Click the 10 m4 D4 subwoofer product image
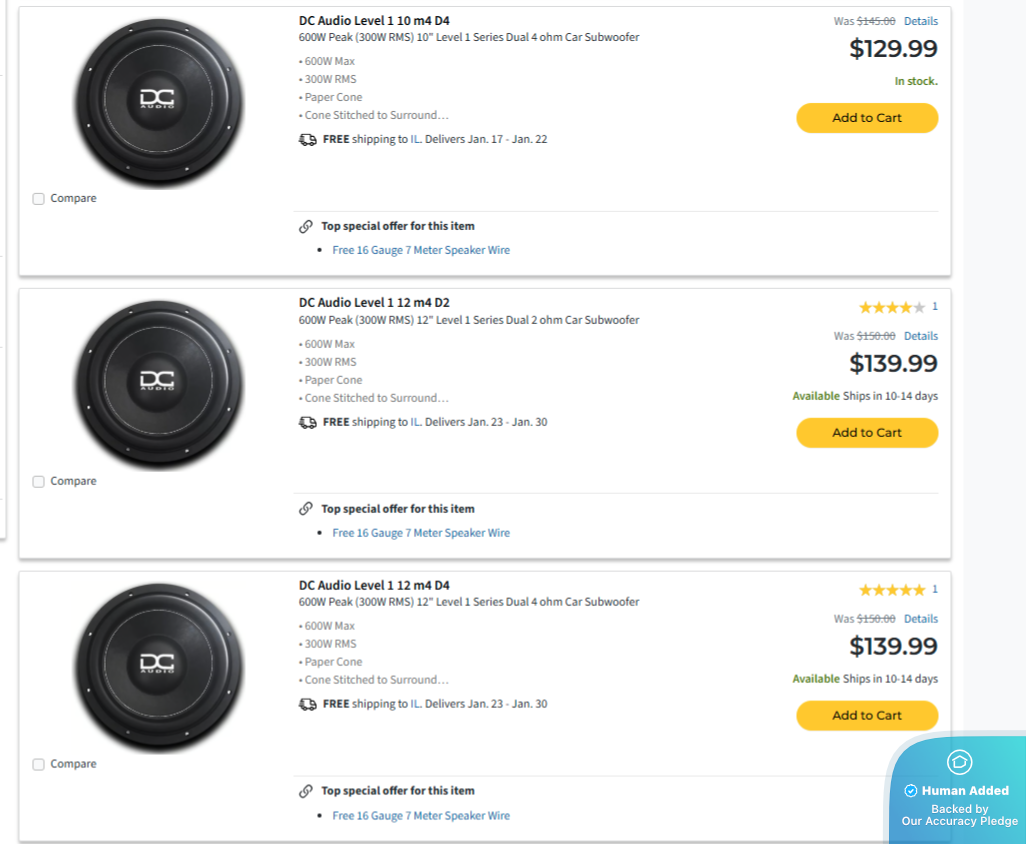 click(159, 103)
